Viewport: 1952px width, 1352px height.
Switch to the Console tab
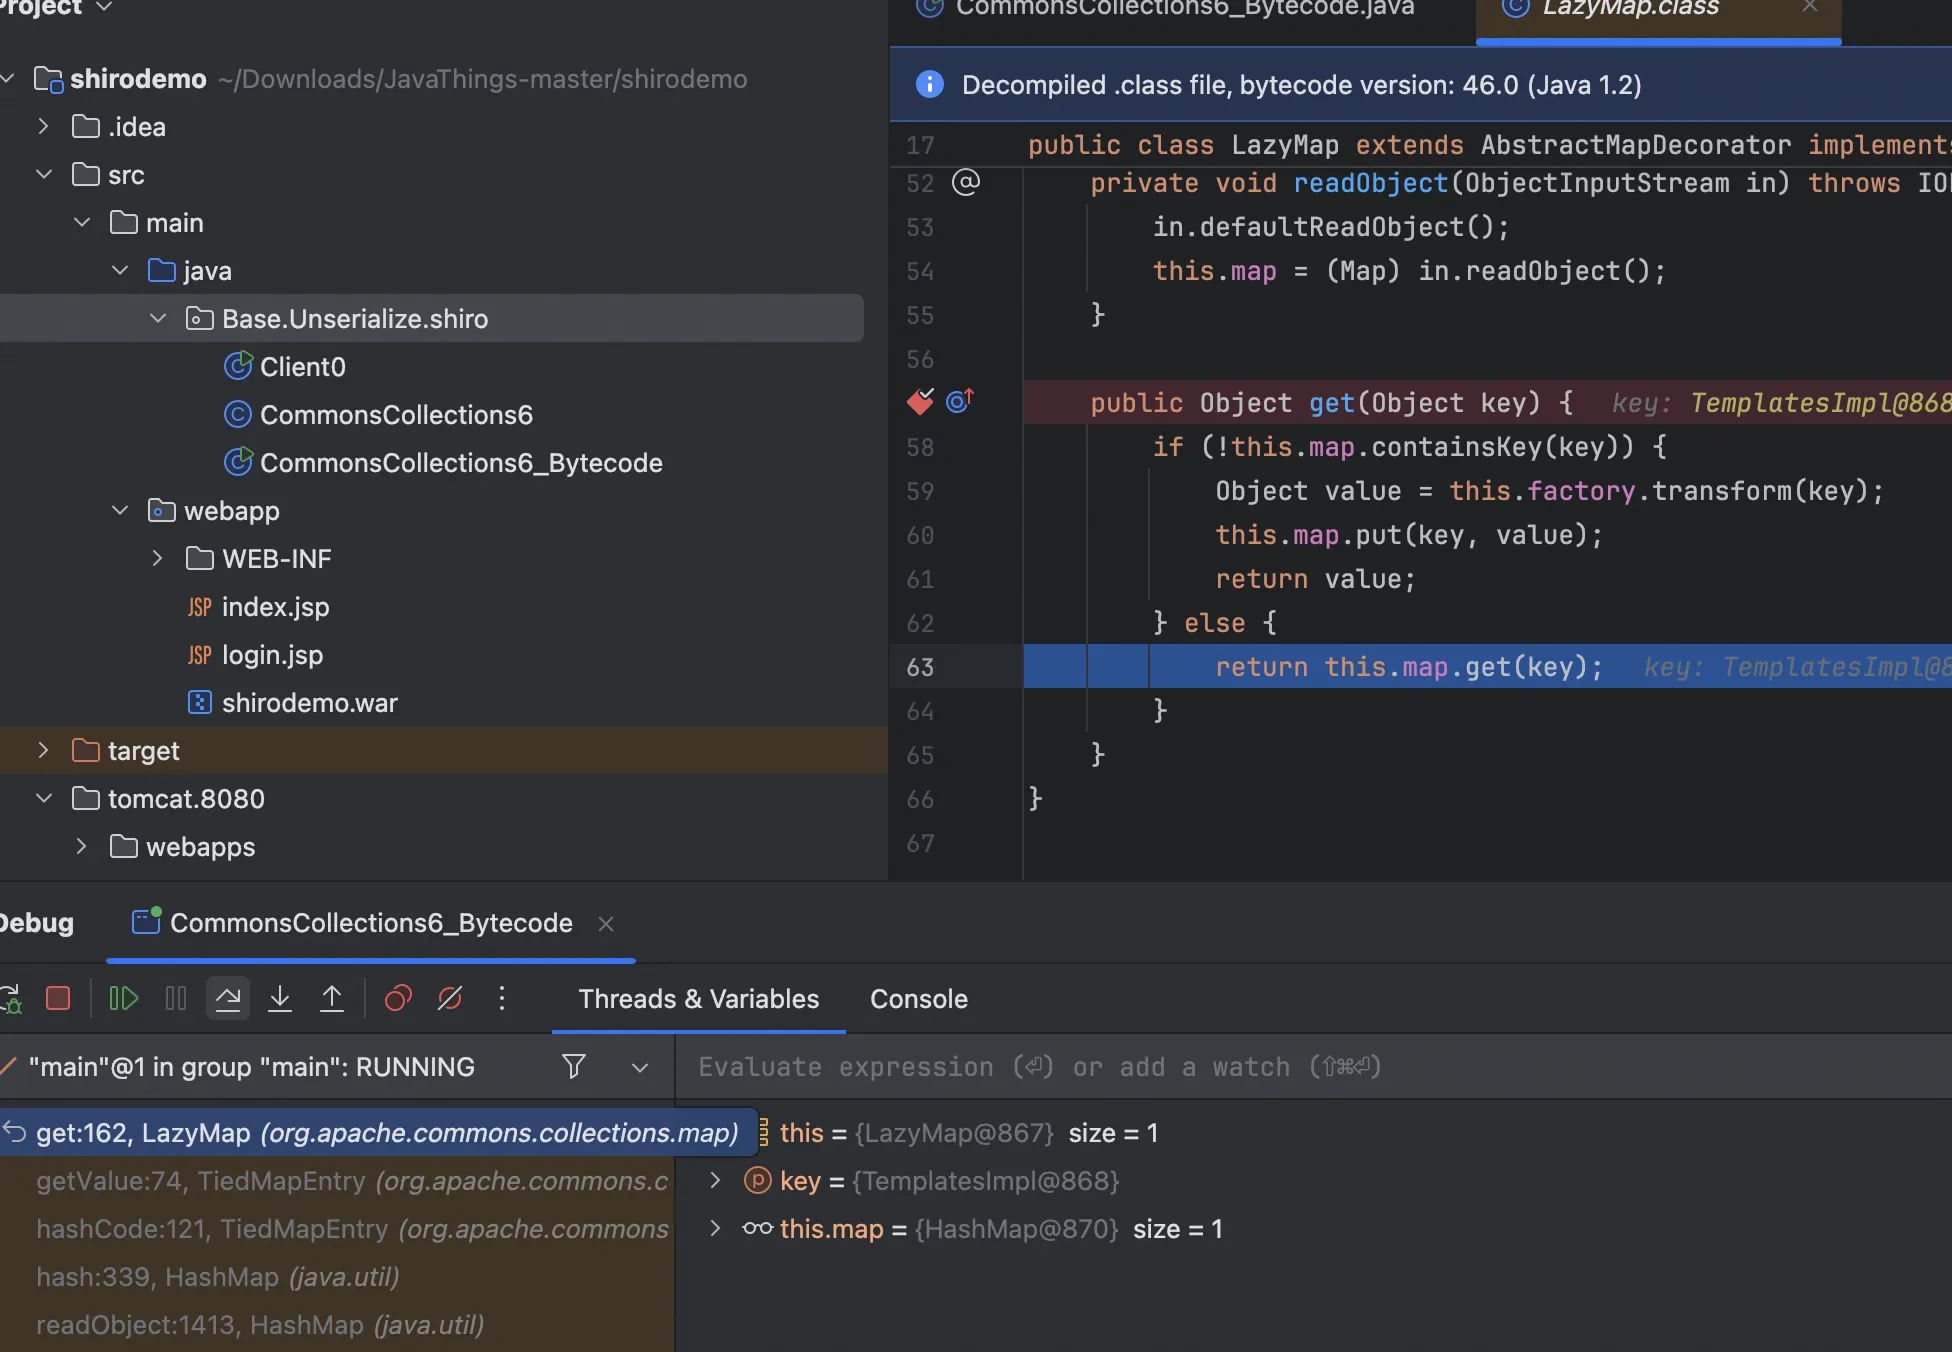[x=918, y=999]
